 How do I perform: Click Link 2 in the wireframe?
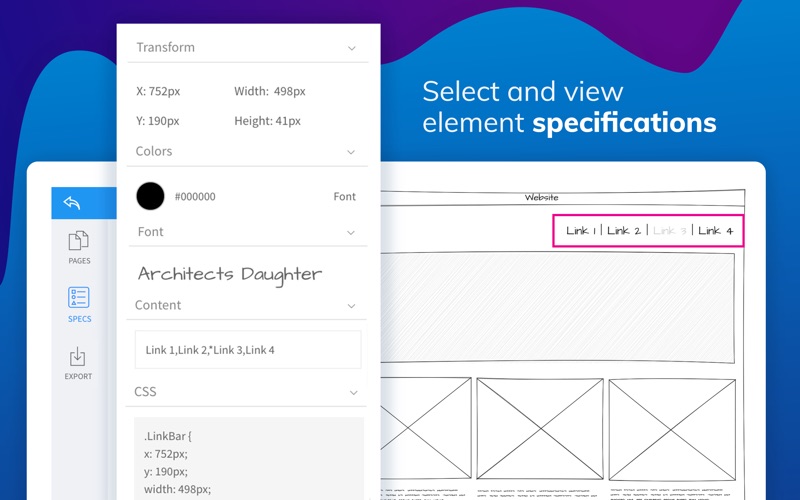coord(623,231)
